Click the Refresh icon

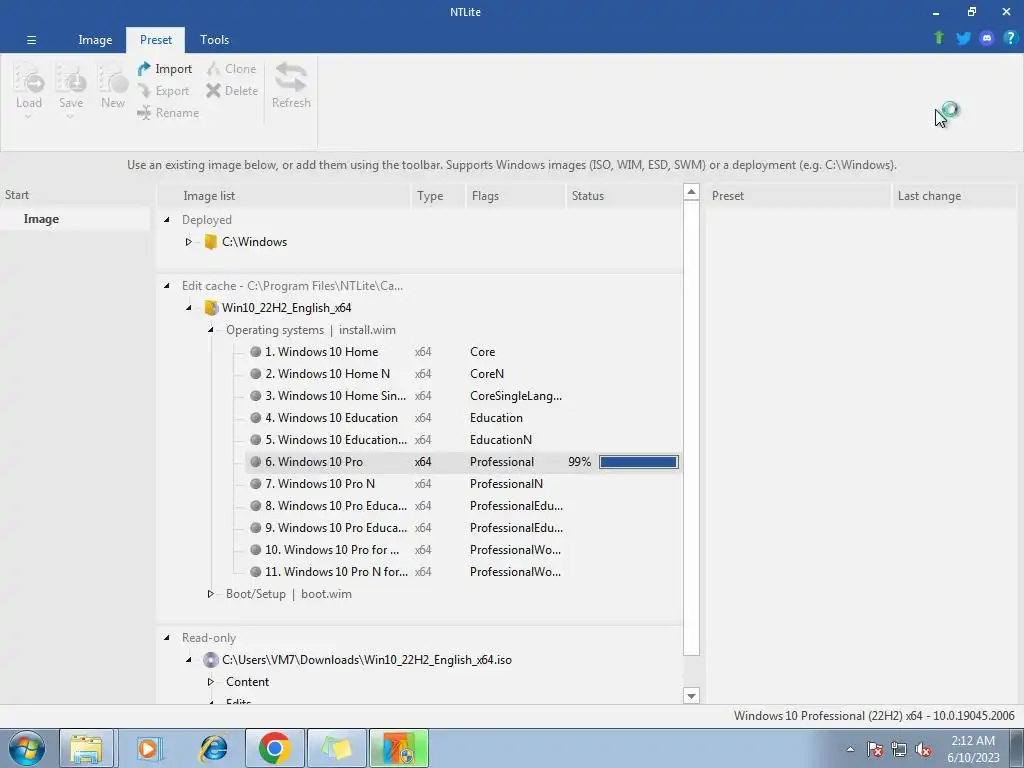[x=291, y=78]
